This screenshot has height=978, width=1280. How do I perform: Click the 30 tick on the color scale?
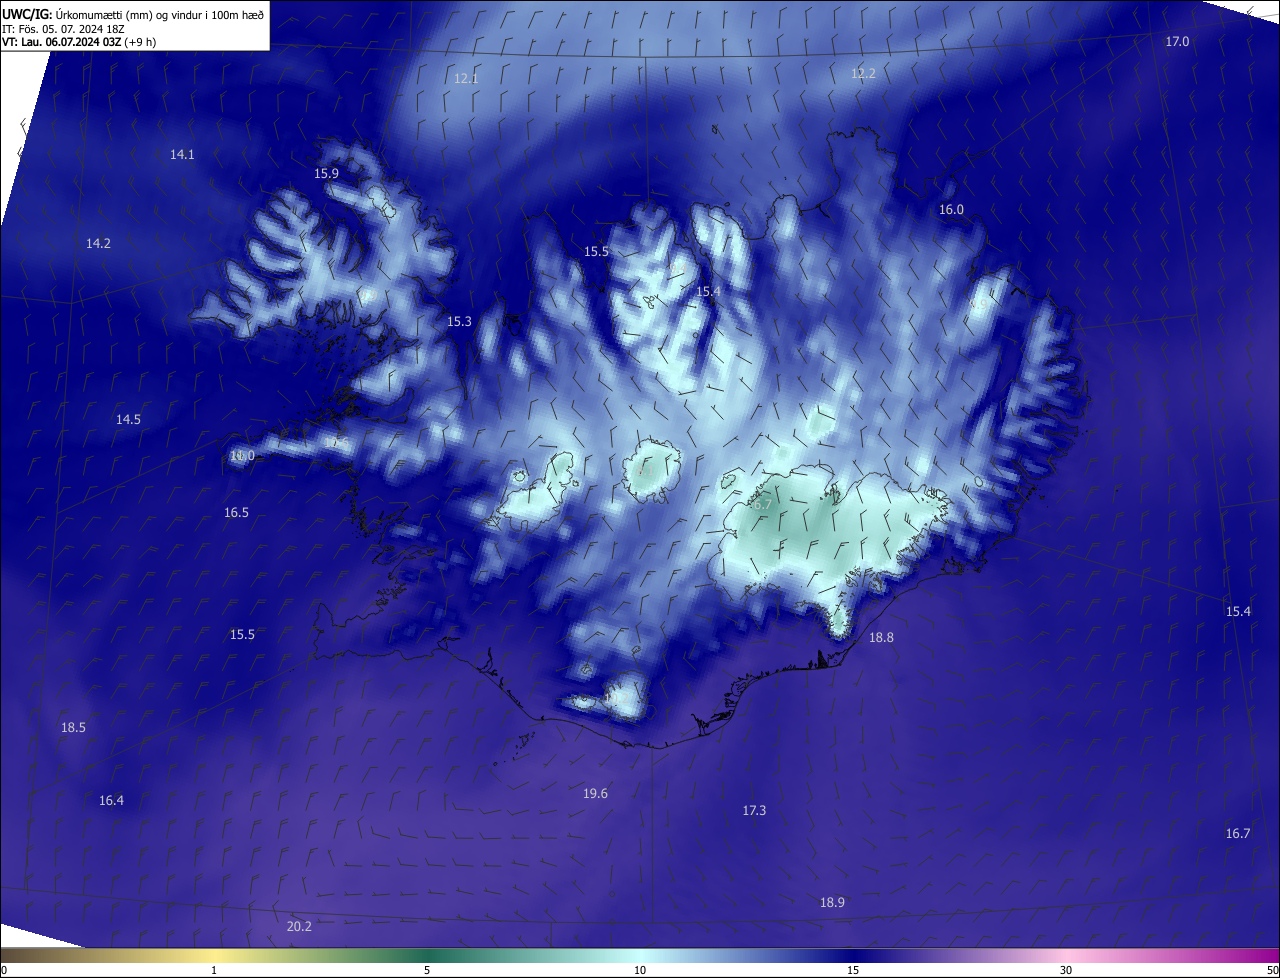click(1066, 970)
